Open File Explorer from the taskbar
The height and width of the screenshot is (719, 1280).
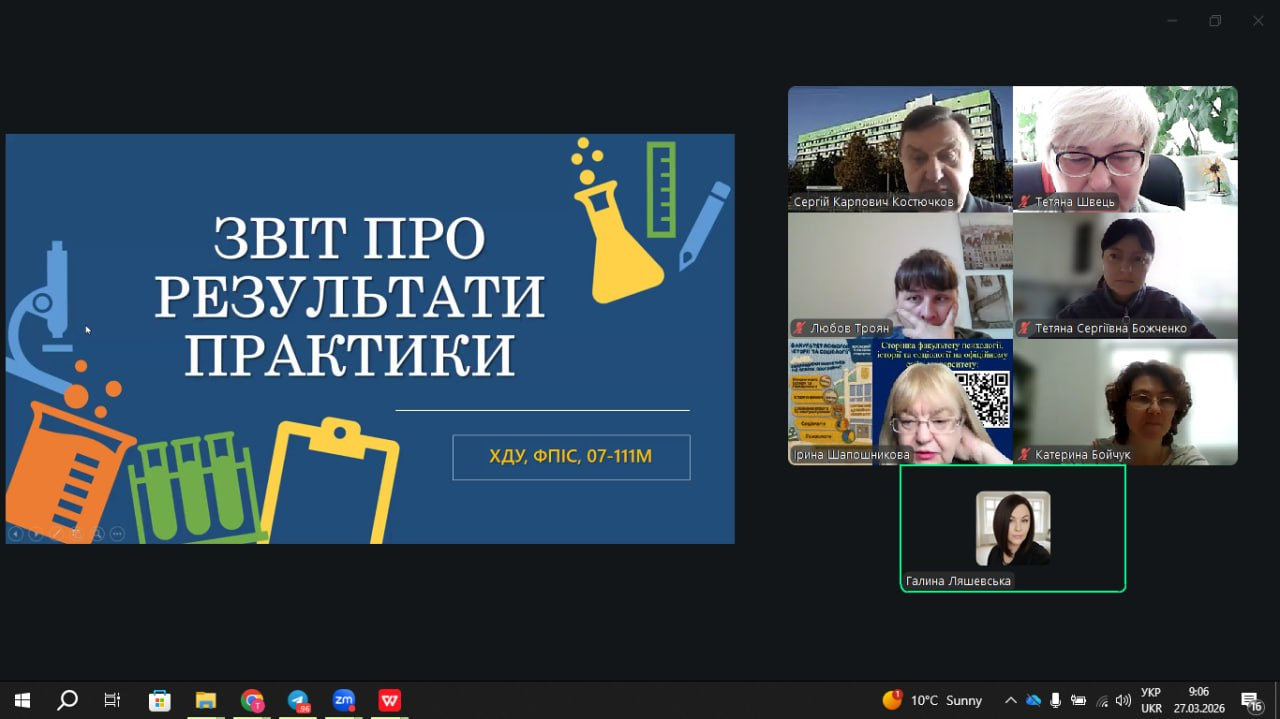pyautogui.click(x=205, y=700)
